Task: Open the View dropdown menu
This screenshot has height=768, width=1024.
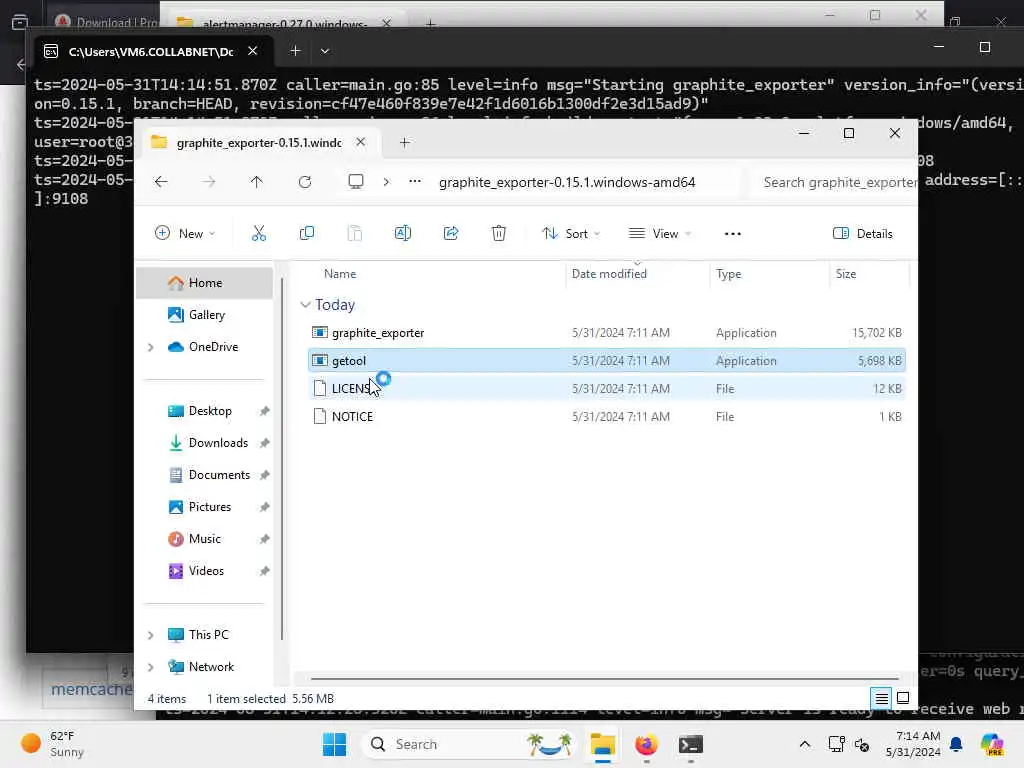Action: click(660, 233)
